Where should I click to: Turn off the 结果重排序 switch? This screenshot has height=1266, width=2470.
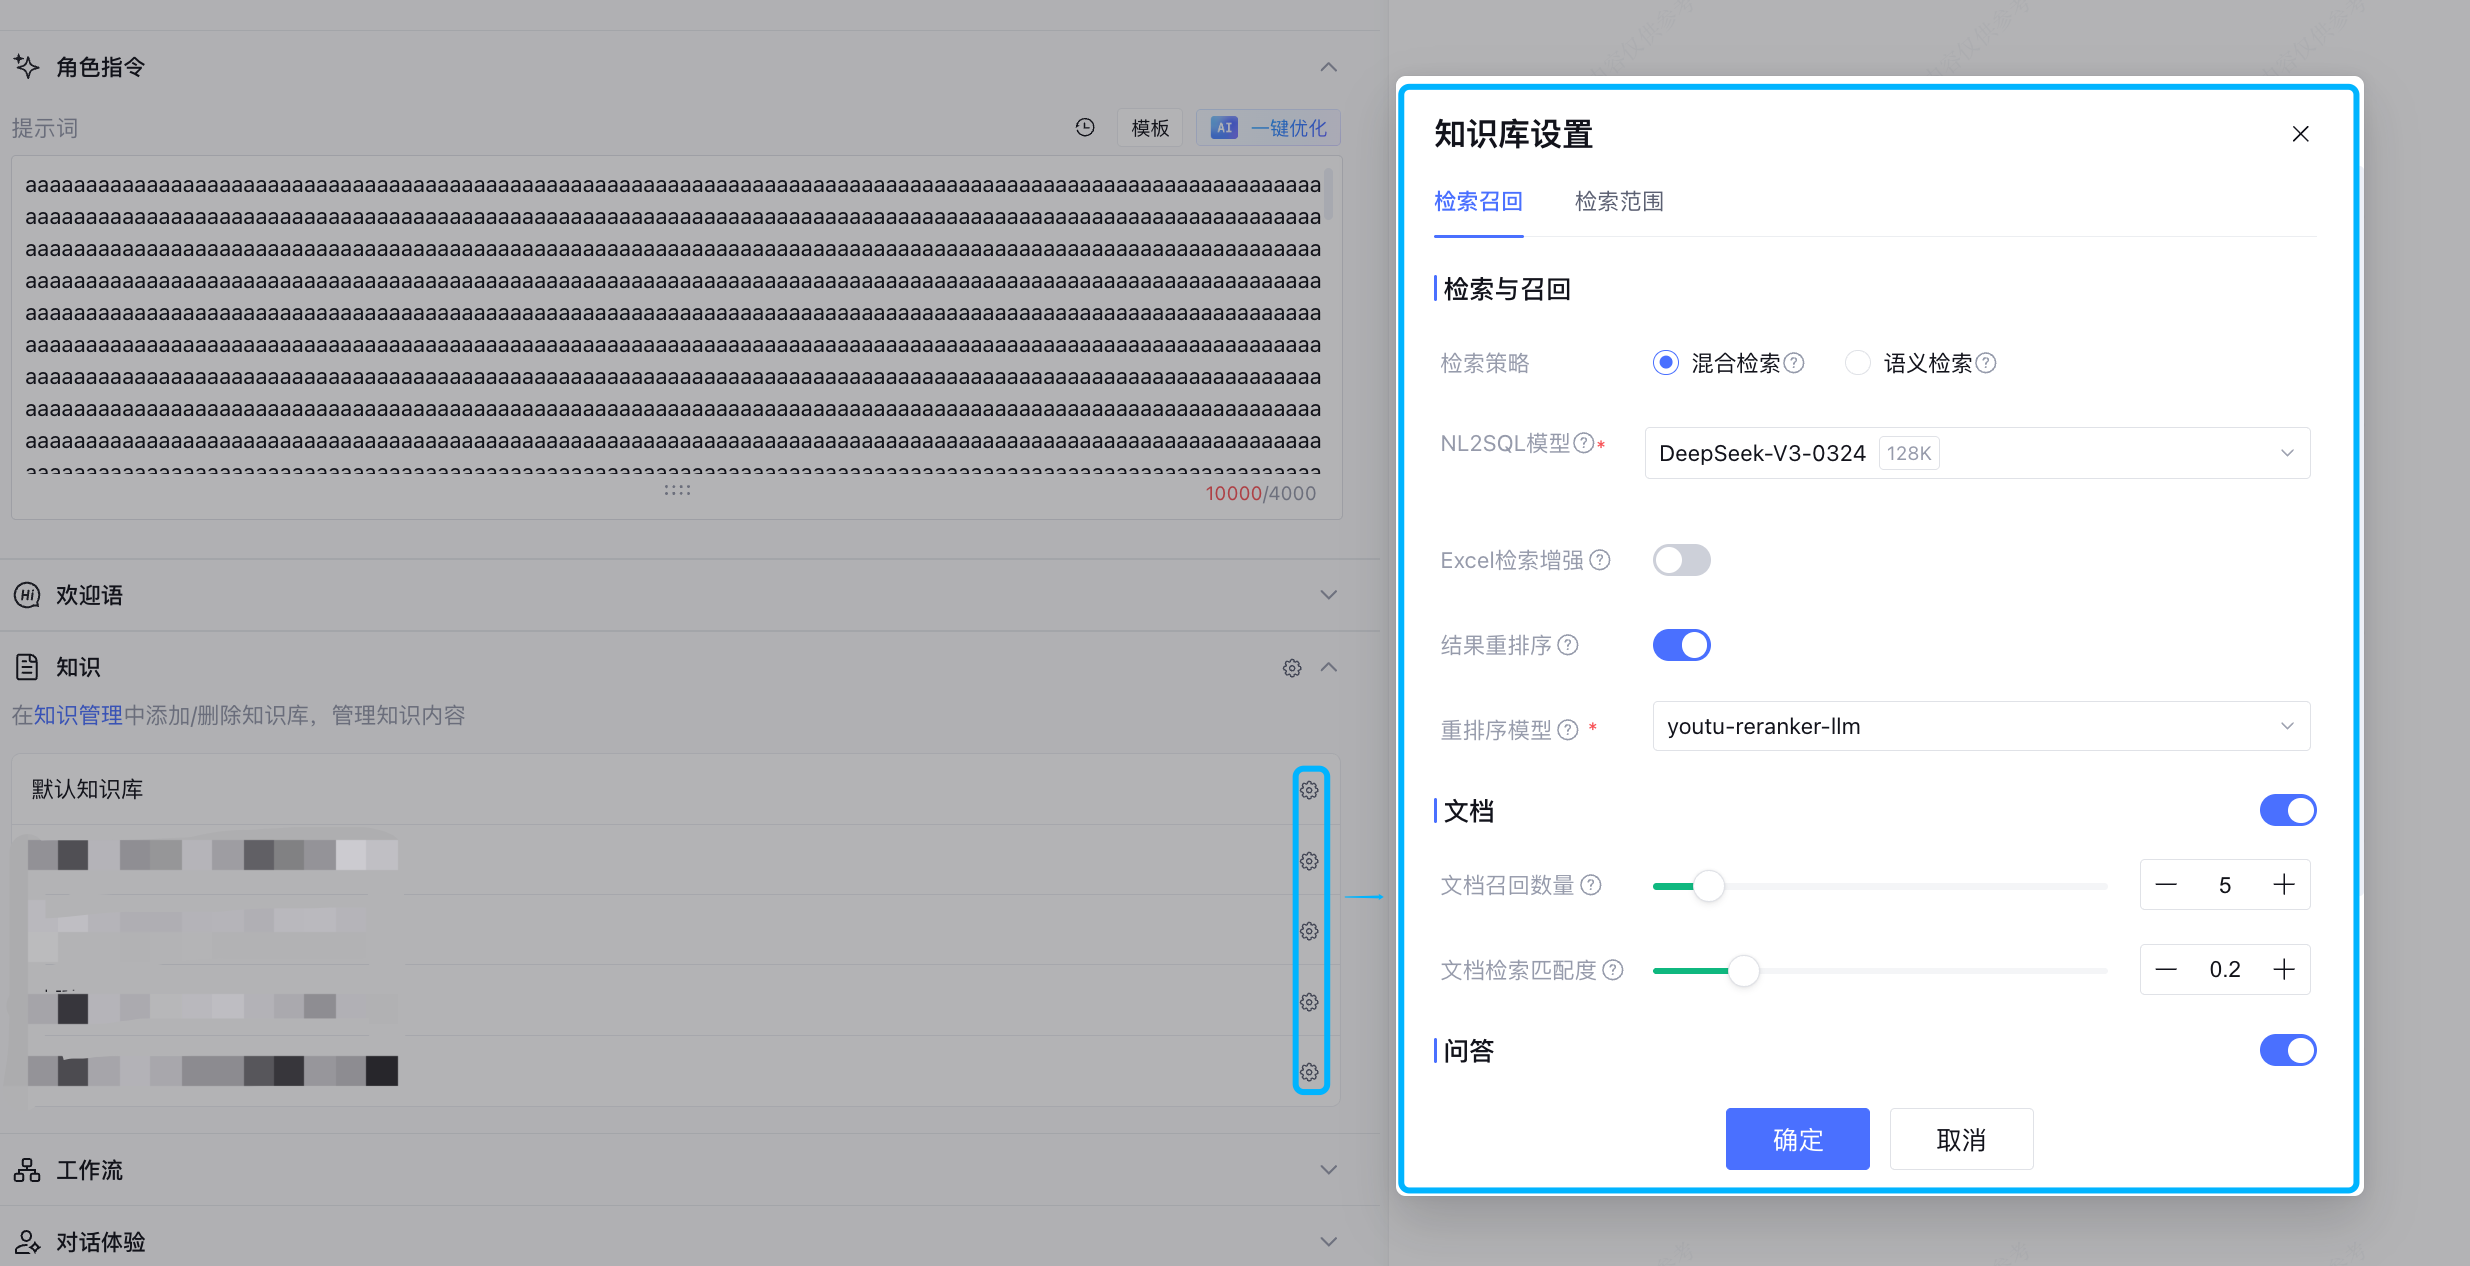(1681, 645)
